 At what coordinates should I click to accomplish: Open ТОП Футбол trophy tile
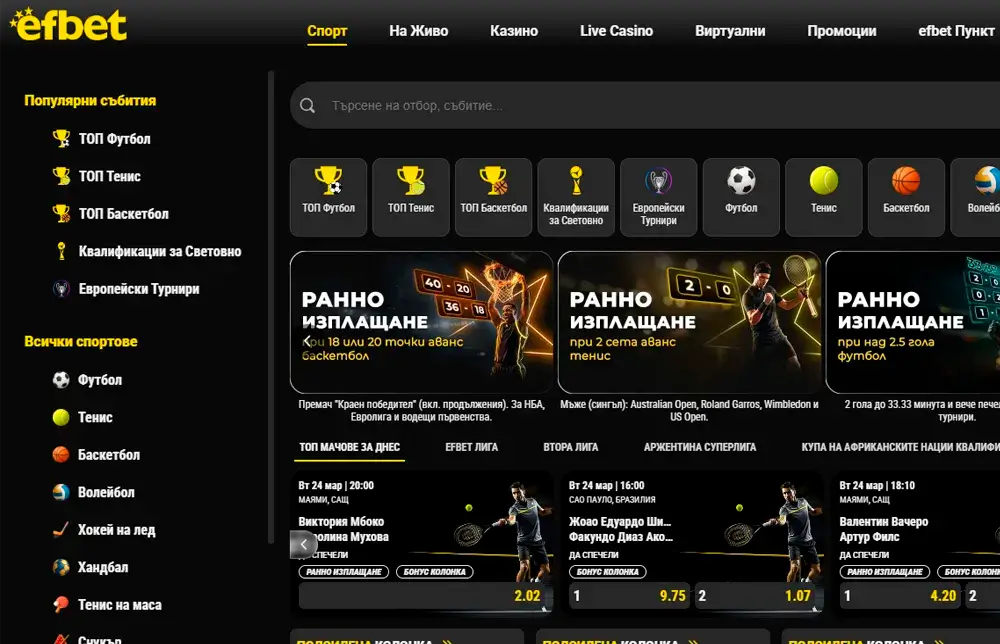[328, 197]
